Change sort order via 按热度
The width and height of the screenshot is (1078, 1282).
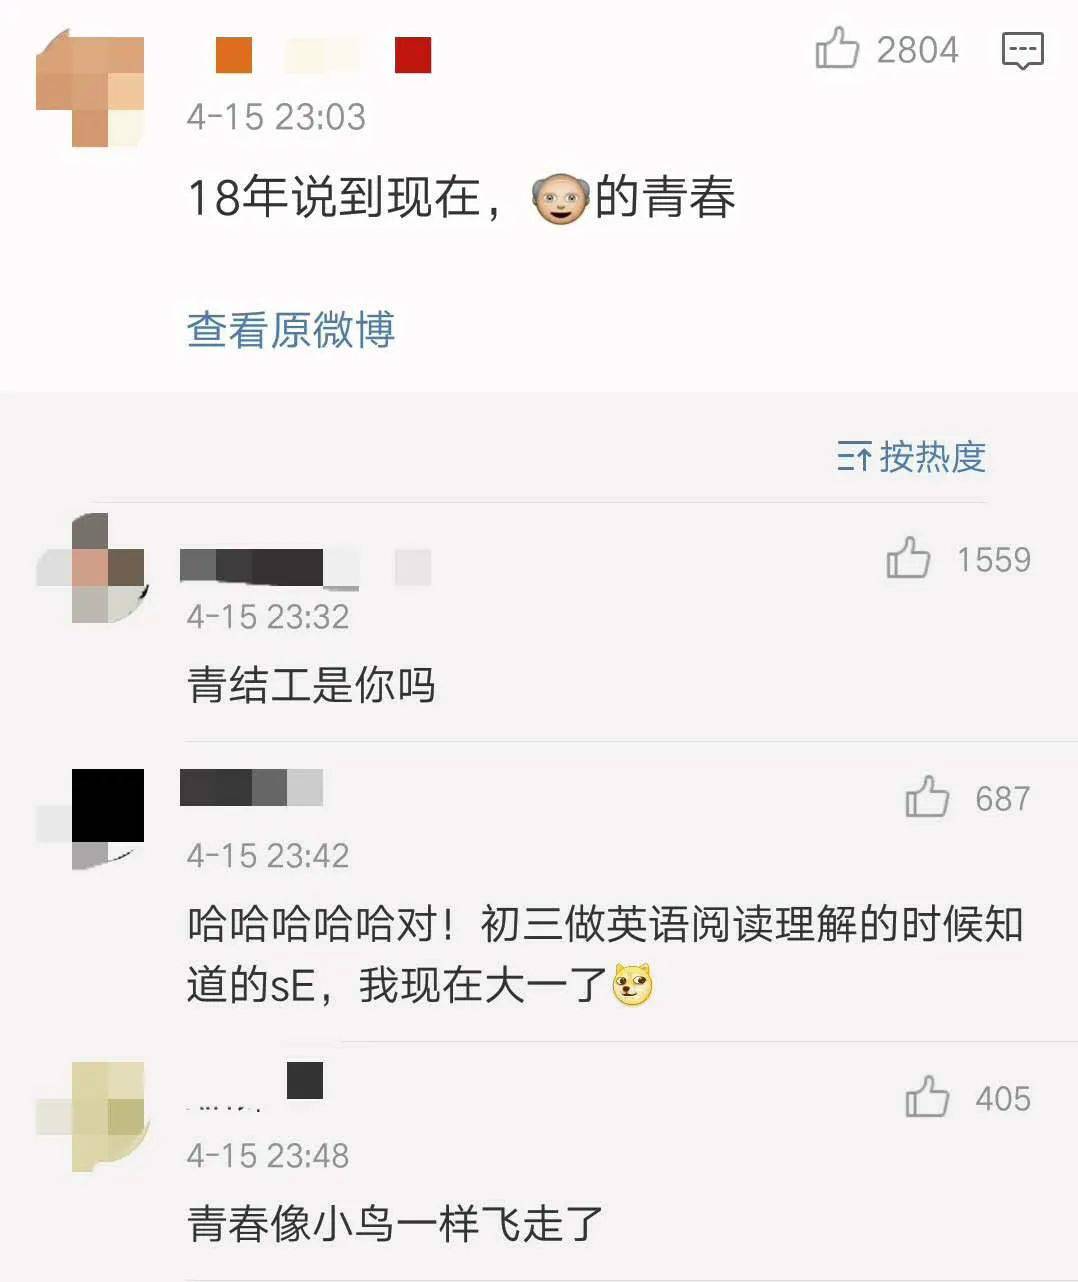932,457
